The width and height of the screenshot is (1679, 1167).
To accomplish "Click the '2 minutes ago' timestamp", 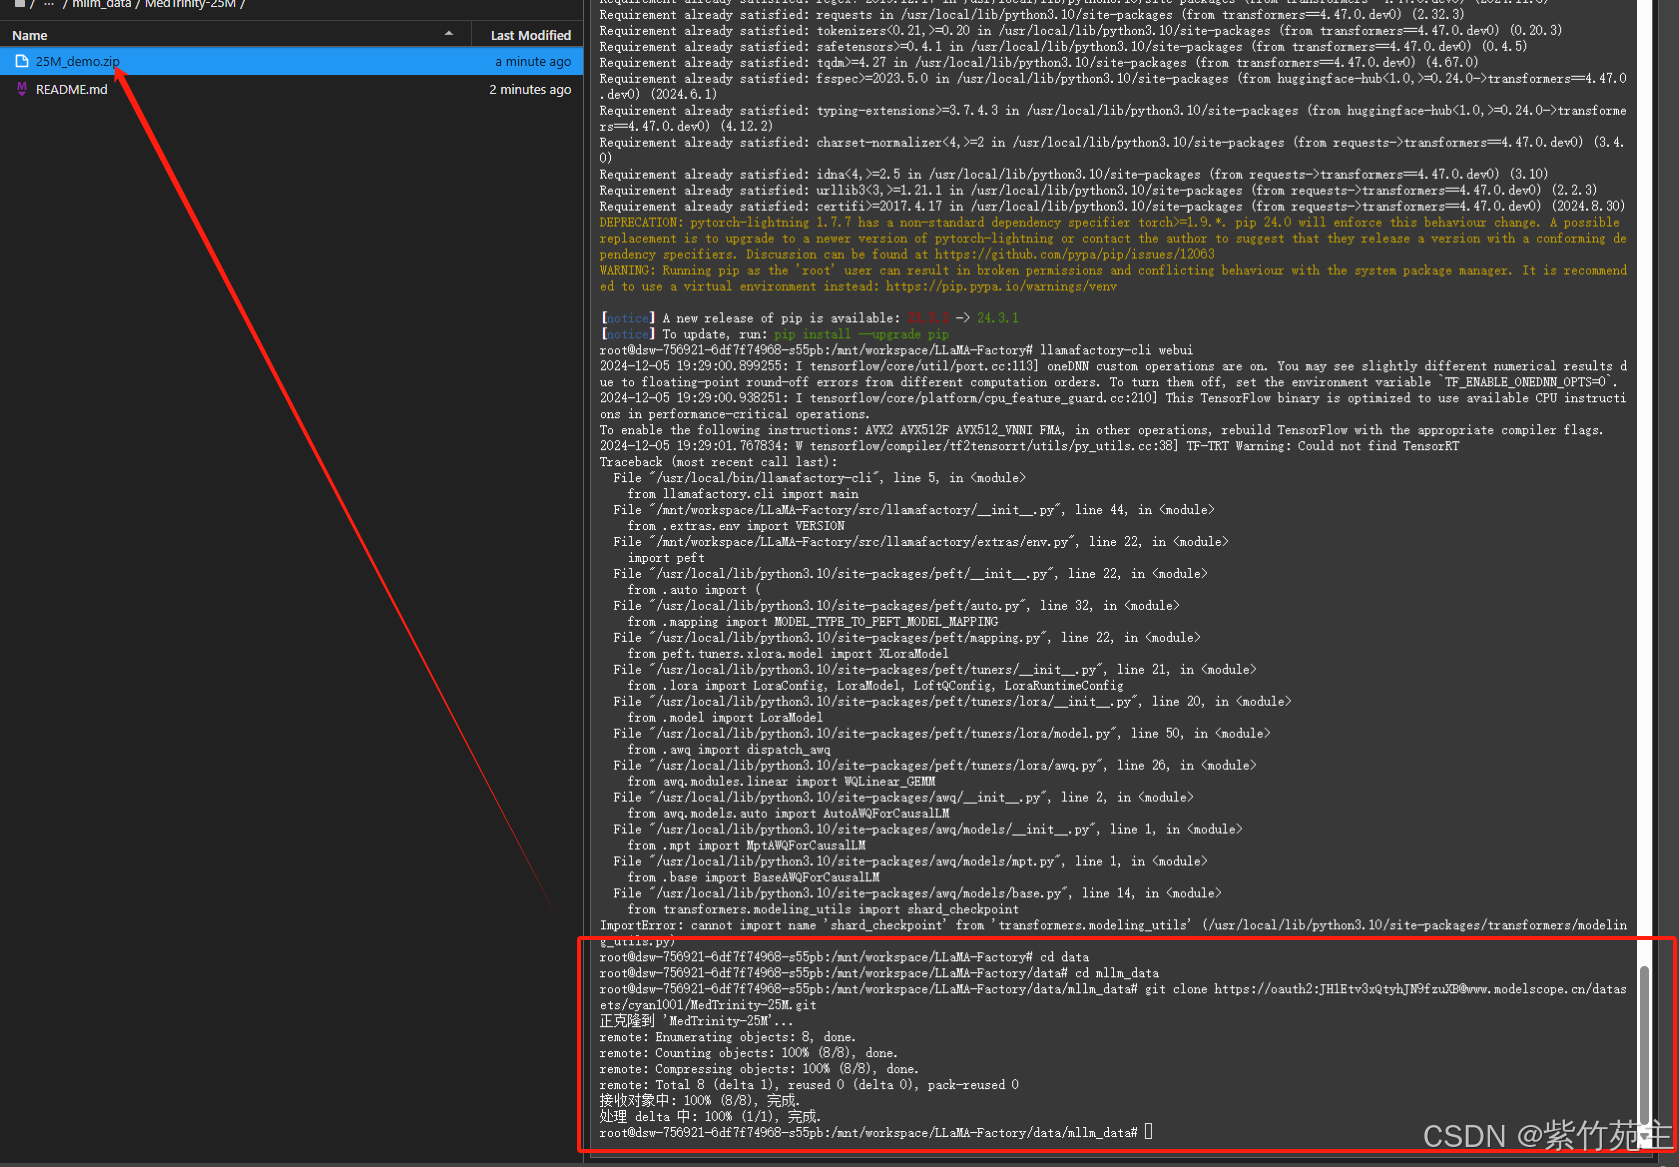I will pos(530,89).
